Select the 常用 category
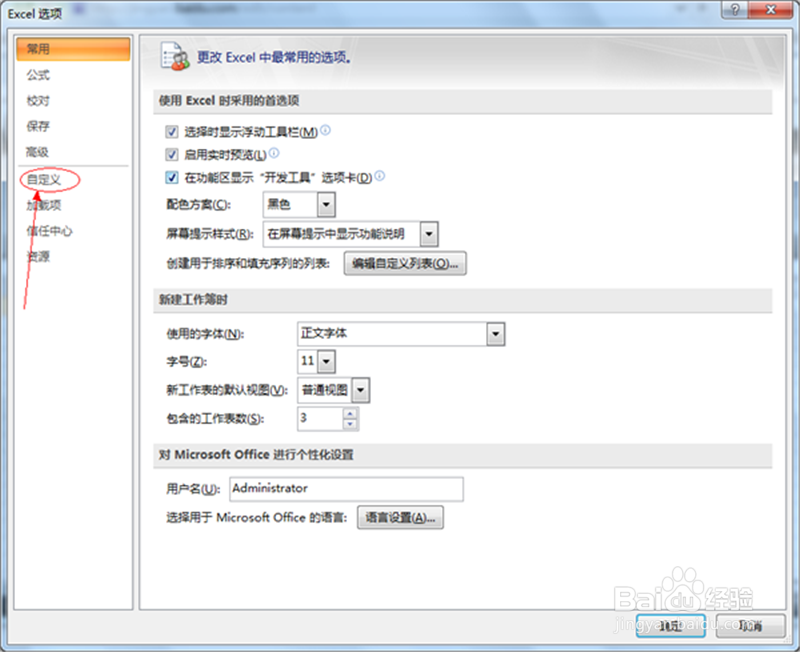Image resolution: width=800 pixels, height=652 pixels. point(73,49)
